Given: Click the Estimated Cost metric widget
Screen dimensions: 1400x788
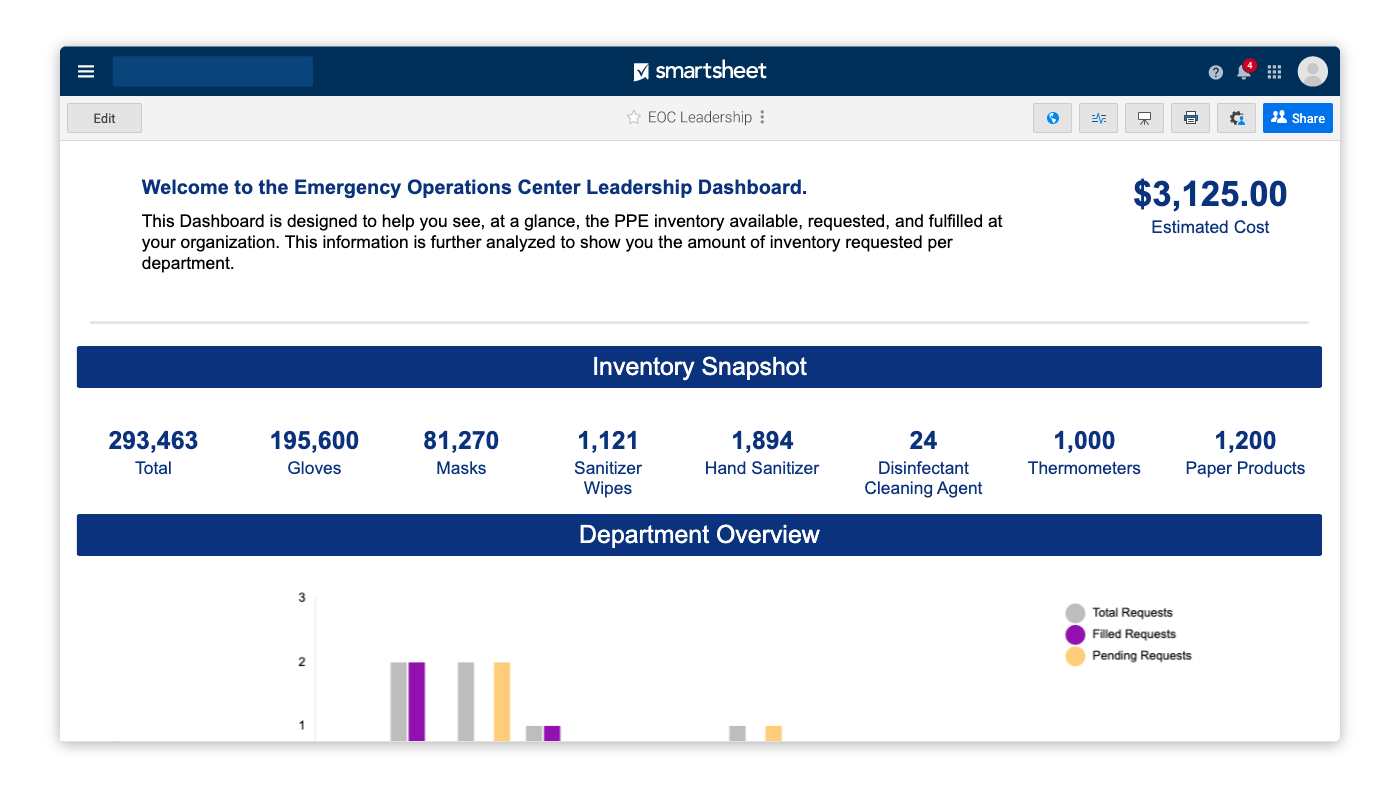Looking at the screenshot, I should pyautogui.click(x=1209, y=206).
